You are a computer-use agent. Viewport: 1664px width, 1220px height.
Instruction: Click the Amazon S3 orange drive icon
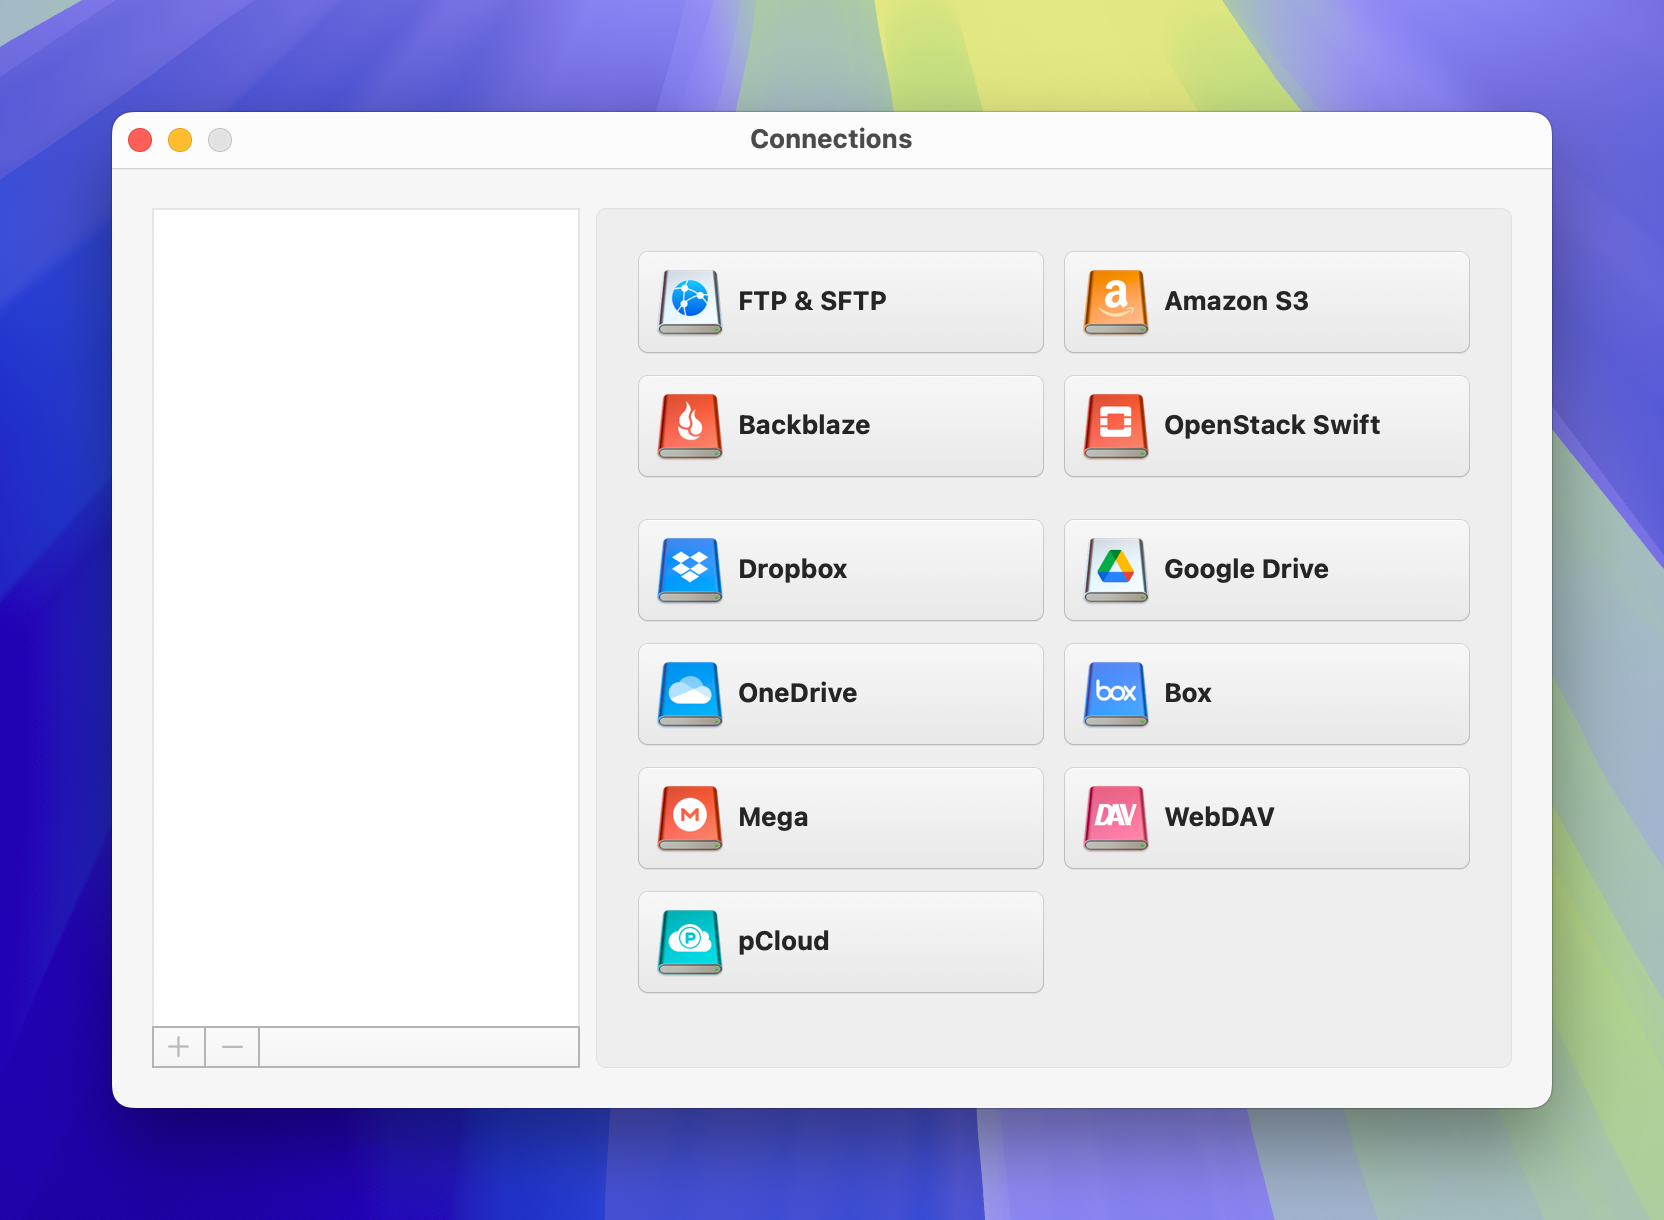coord(1116,301)
